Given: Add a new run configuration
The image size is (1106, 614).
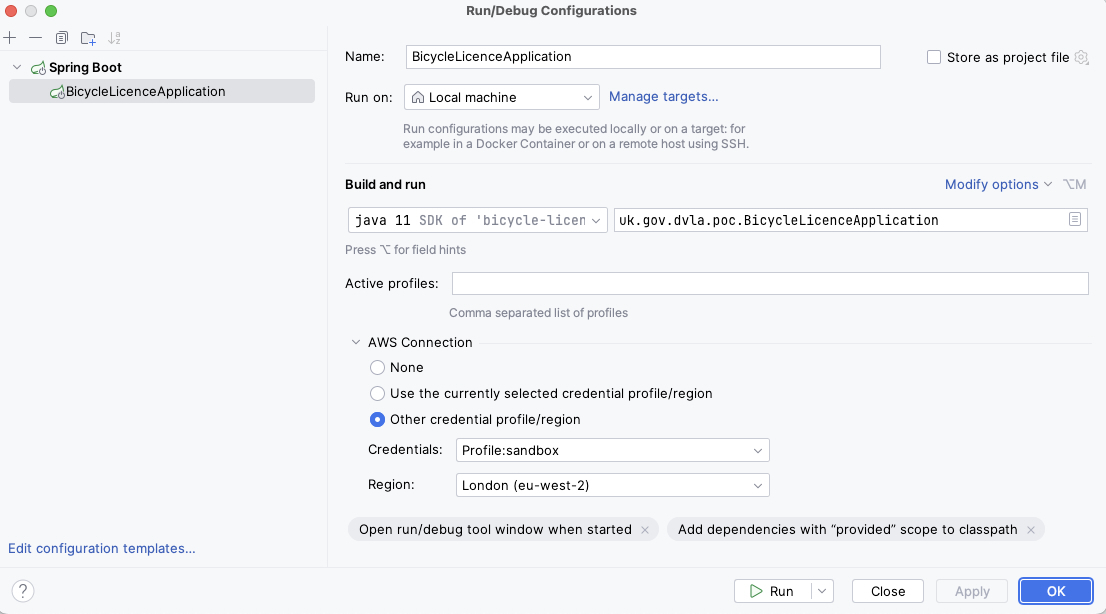Looking at the screenshot, I should (x=10, y=37).
